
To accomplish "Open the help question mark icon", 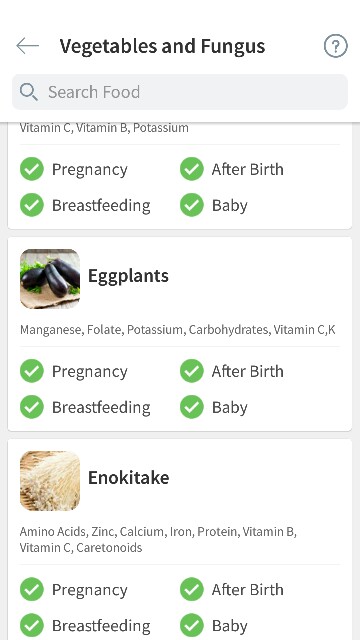I will coord(336,46).
